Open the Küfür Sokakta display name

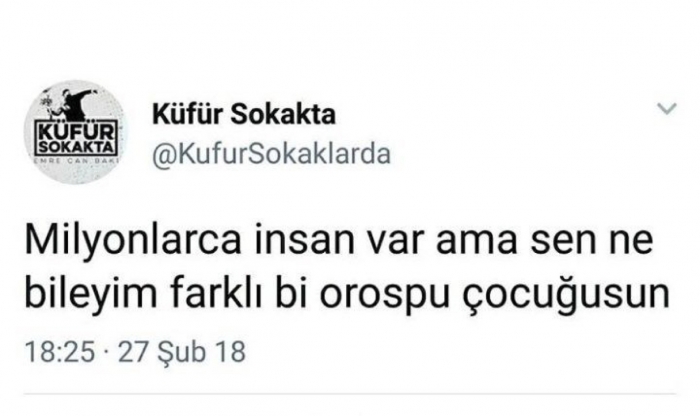[244, 114]
